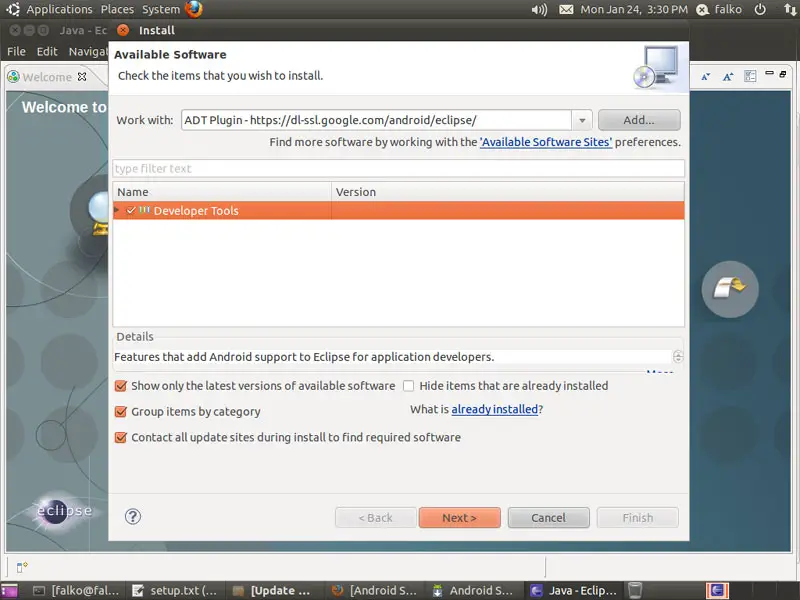Click the Add... button
Image resolution: width=800 pixels, height=600 pixels.
point(639,120)
